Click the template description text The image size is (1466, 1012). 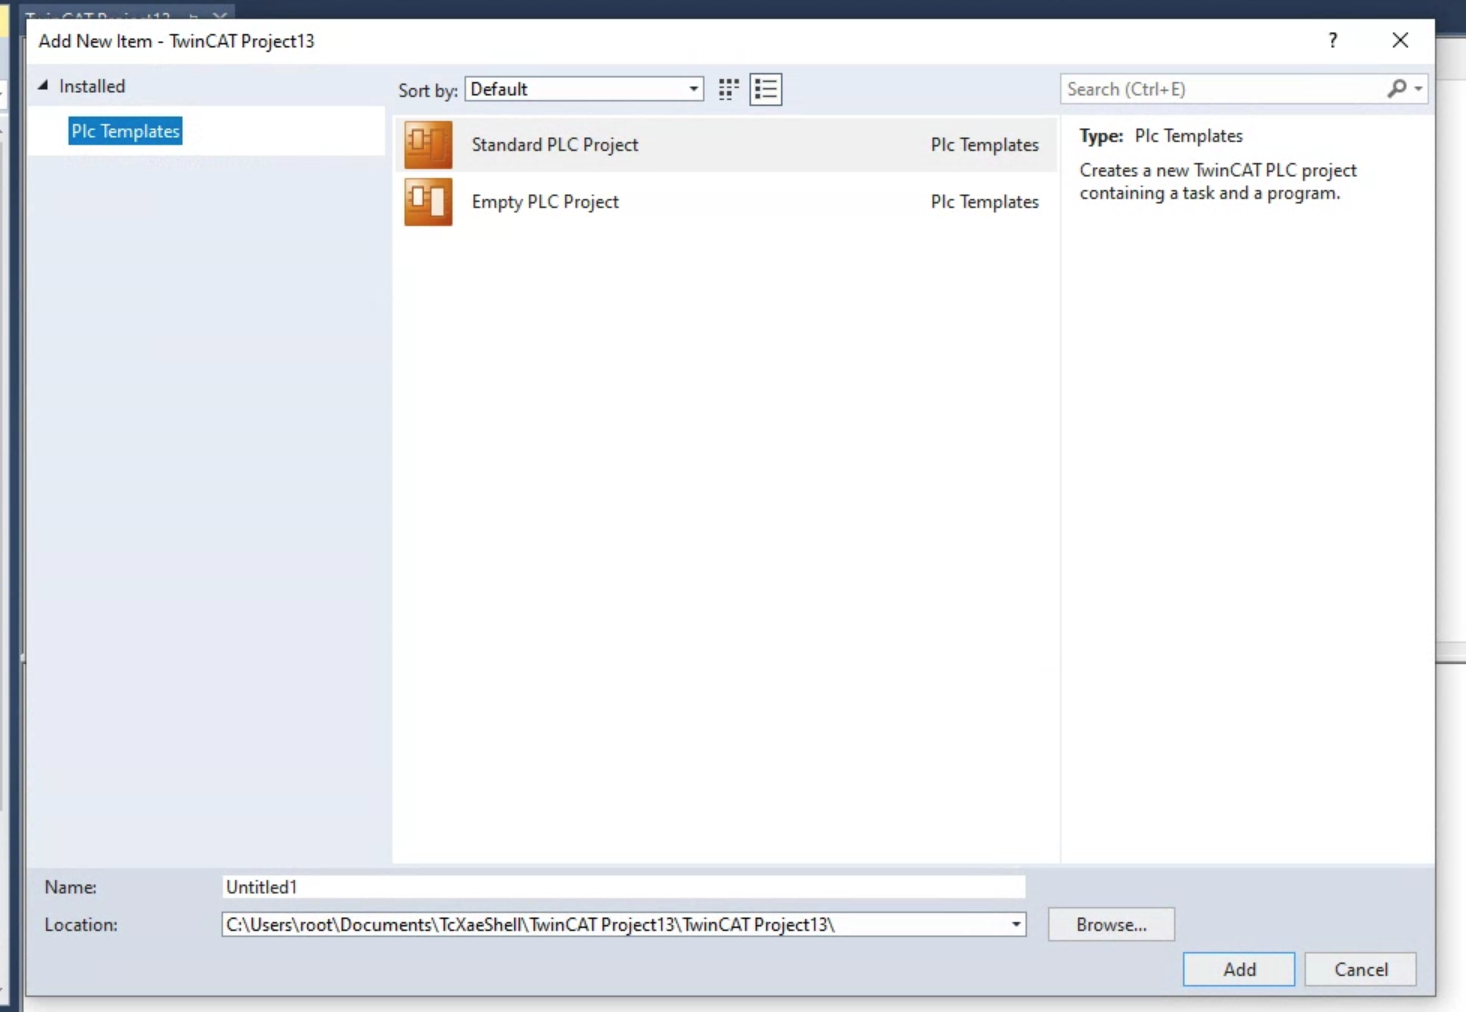click(x=1218, y=182)
